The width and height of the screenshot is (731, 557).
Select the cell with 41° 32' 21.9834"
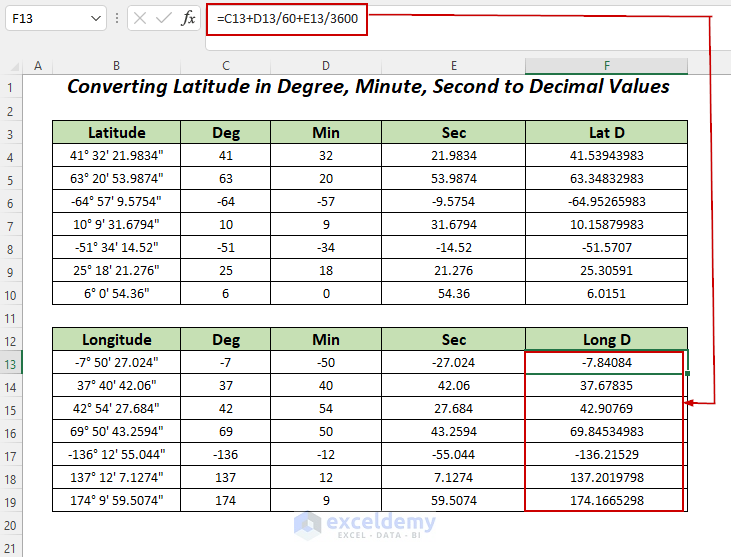point(117,156)
